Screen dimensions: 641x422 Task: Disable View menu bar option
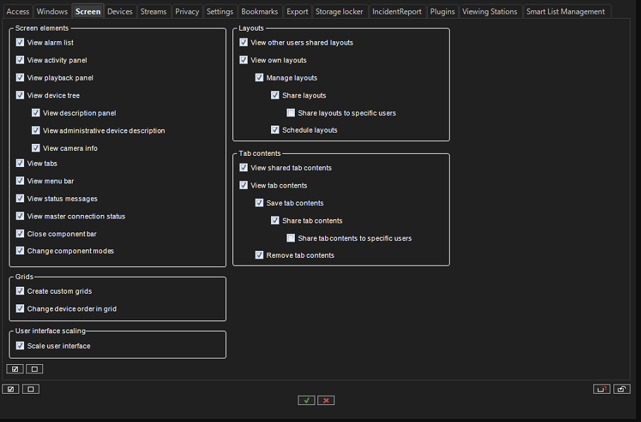click(20, 180)
